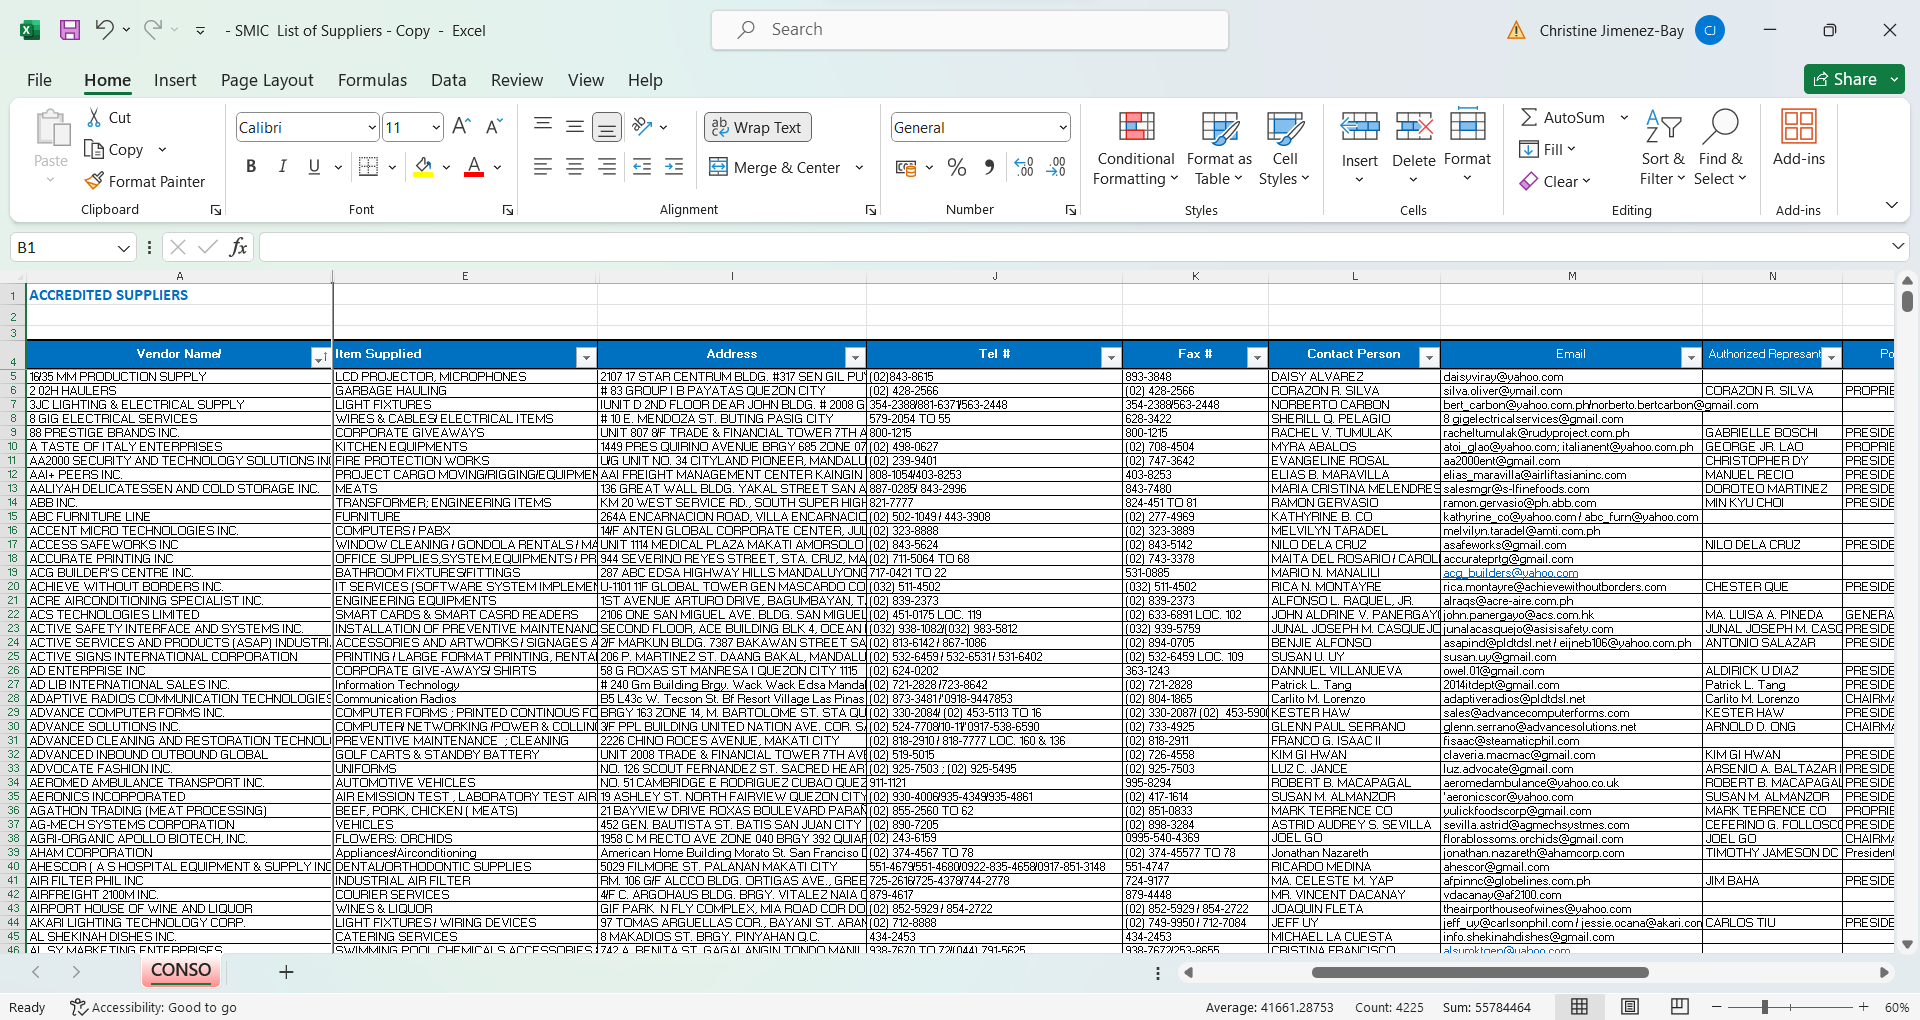The image size is (1920, 1020).
Task: Switch to Normal view
Action: 1580,1007
